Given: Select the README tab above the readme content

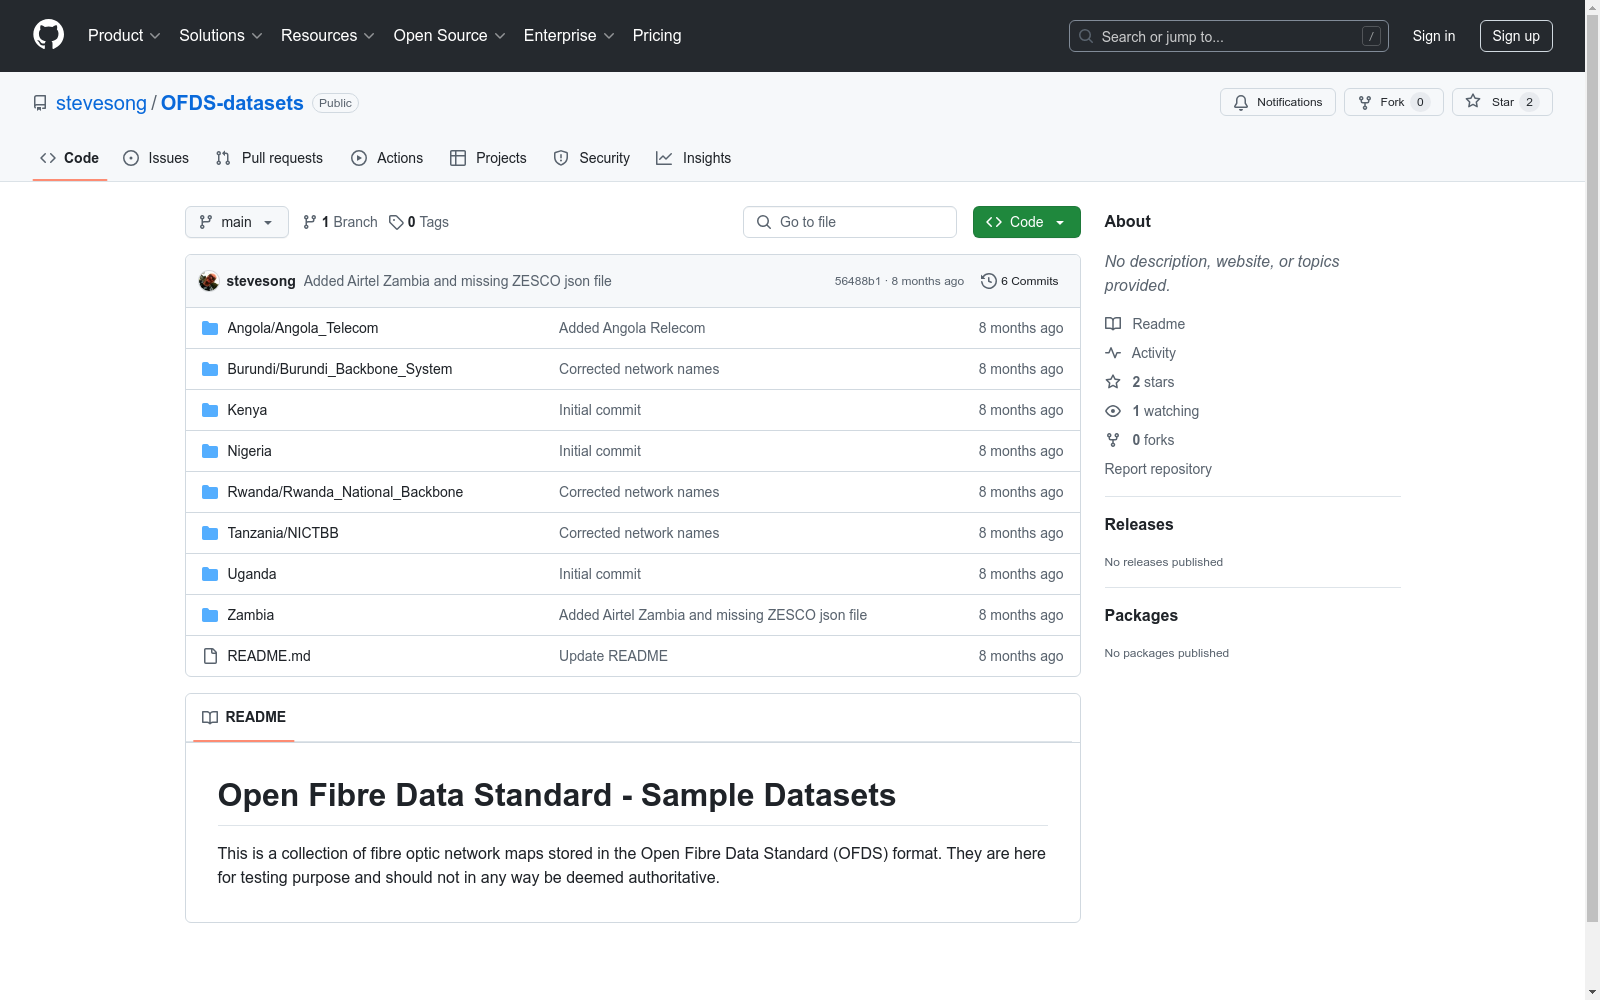Looking at the screenshot, I should (244, 717).
